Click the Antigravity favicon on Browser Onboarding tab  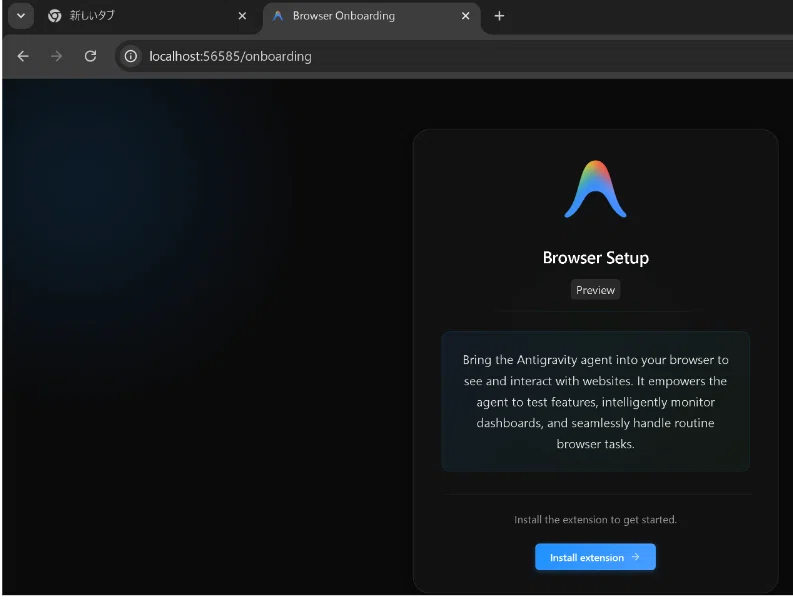coord(278,16)
